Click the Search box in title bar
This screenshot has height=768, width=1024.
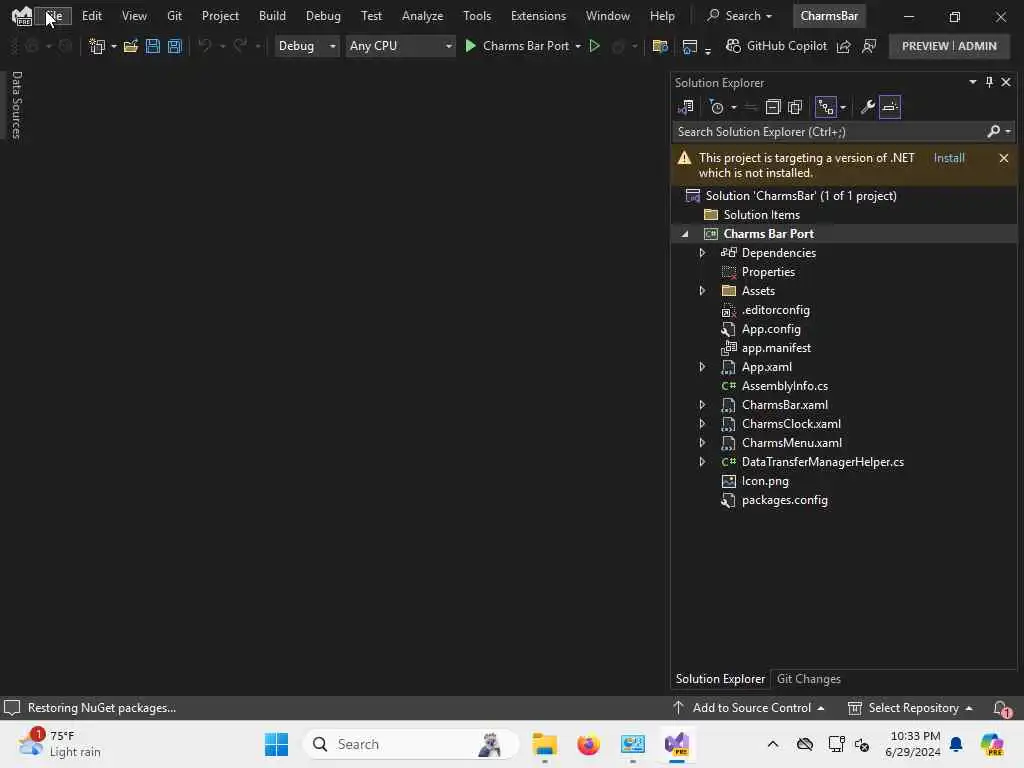coord(741,16)
